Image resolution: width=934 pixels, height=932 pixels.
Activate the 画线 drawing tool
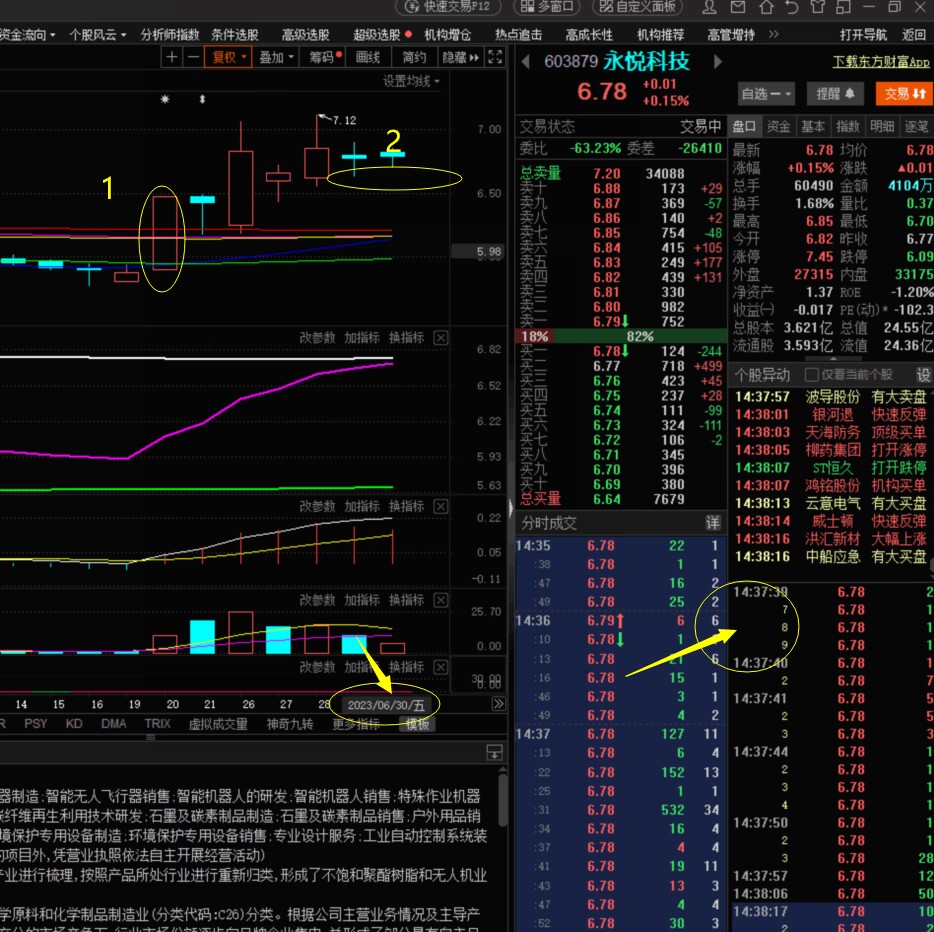coord(368,57)
